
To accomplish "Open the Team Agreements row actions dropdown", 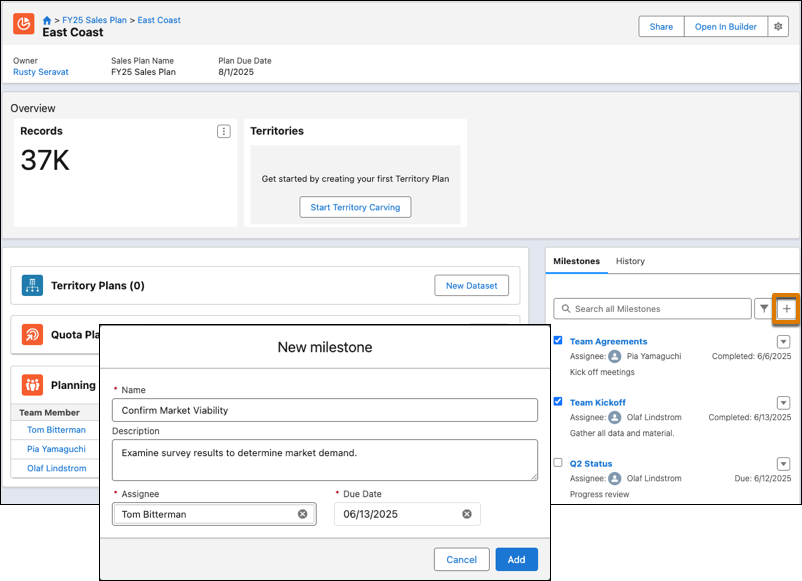I will coord(783,341).
